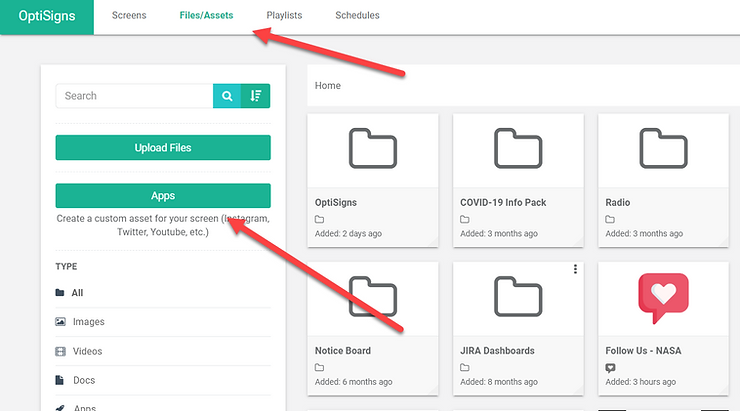The width and height of the screenshot is (740, 411).
Task: Click small folder icon under Notice Board
Action: pos(320,368)
